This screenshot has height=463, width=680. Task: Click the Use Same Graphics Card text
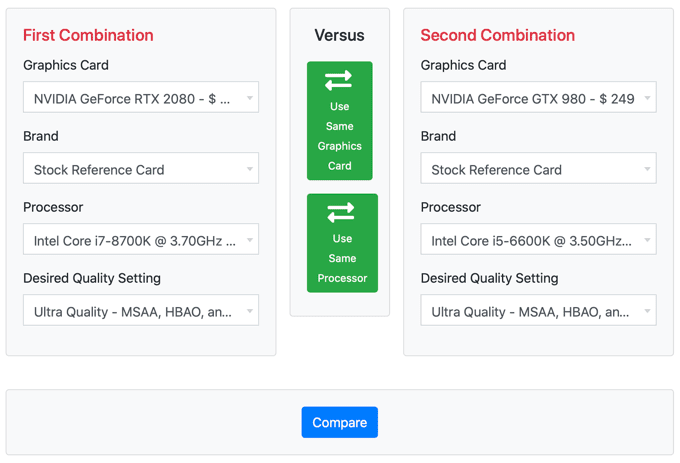click(x=340, y=136)
